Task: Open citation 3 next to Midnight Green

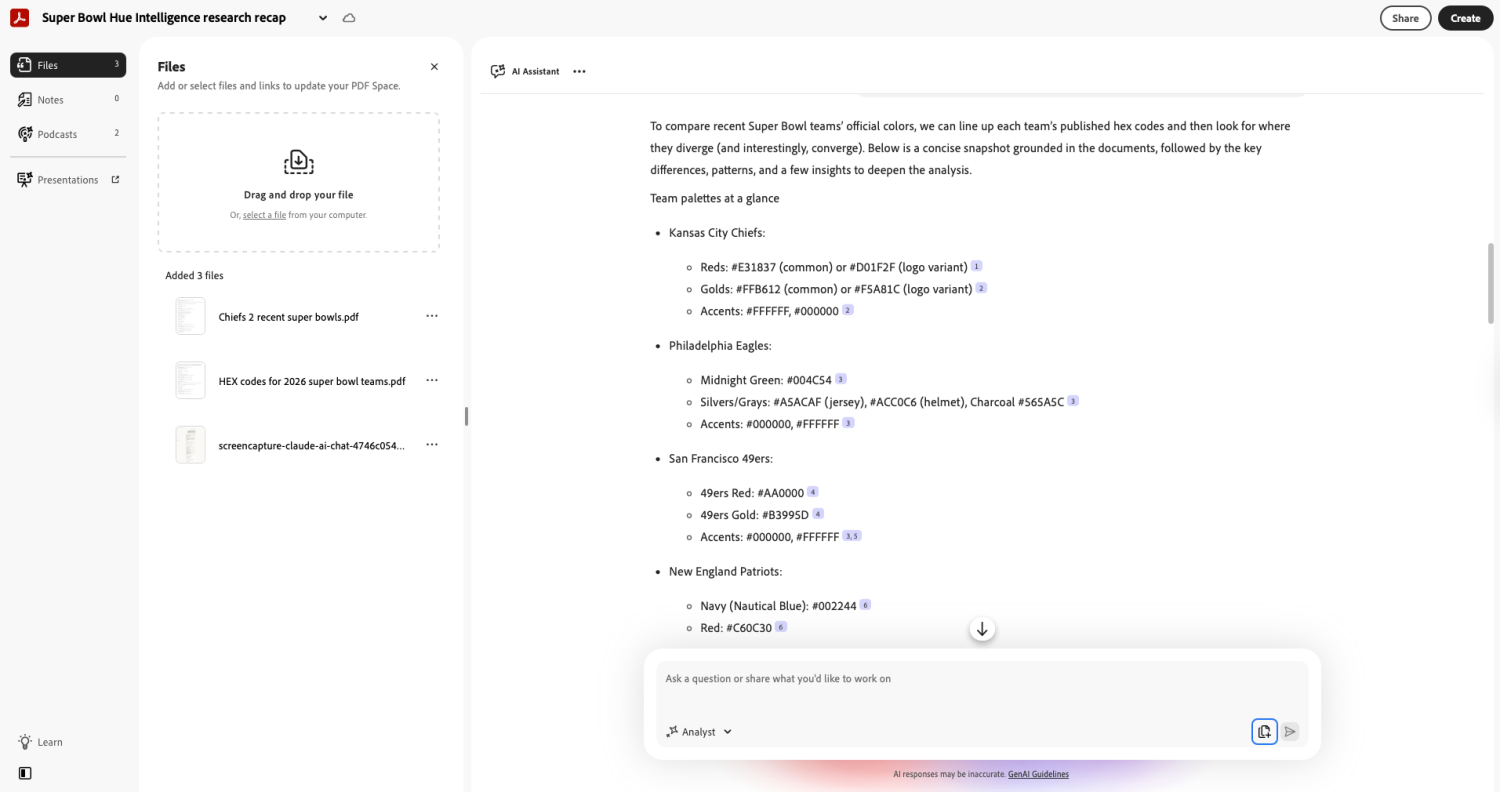Action: coord(841,379)
